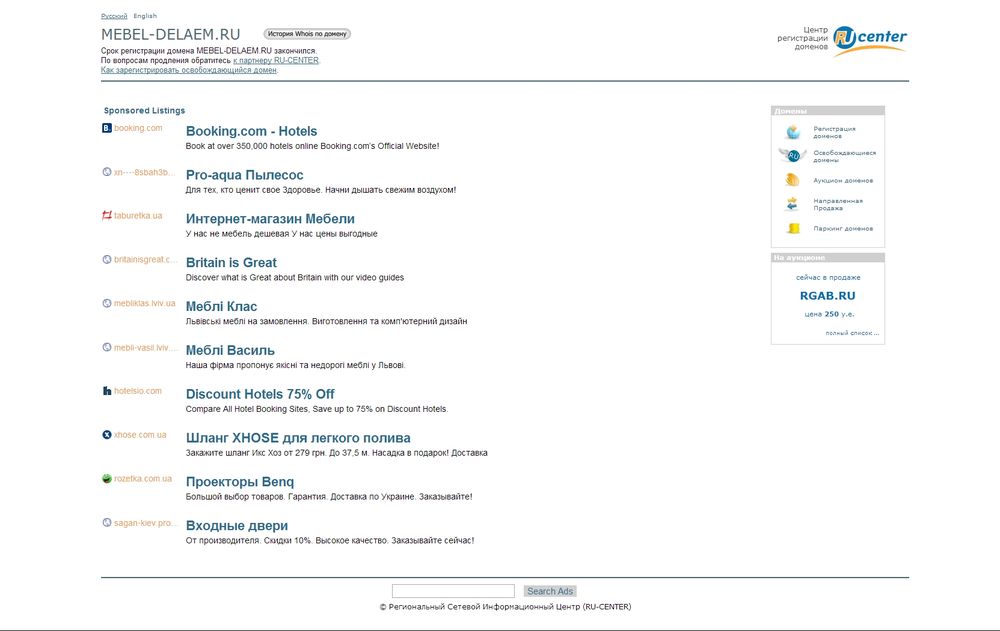Switch language to English
The image size is (1000, 631).
[145, 16]
